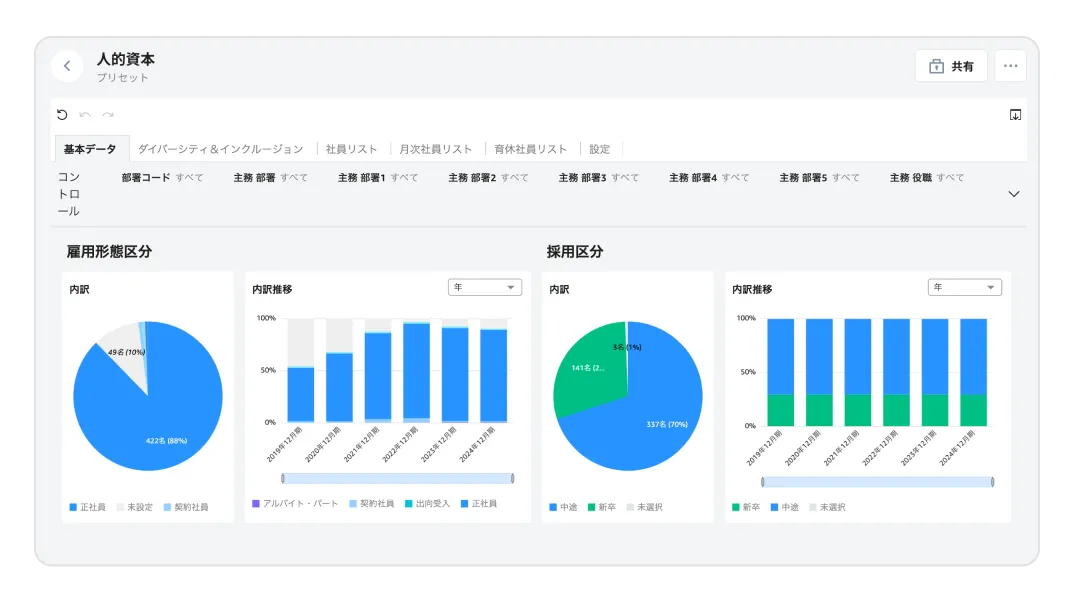The image size is (1072, 603).
Task: Expand the control panel with the chevron
Action: pos(1014,194)
